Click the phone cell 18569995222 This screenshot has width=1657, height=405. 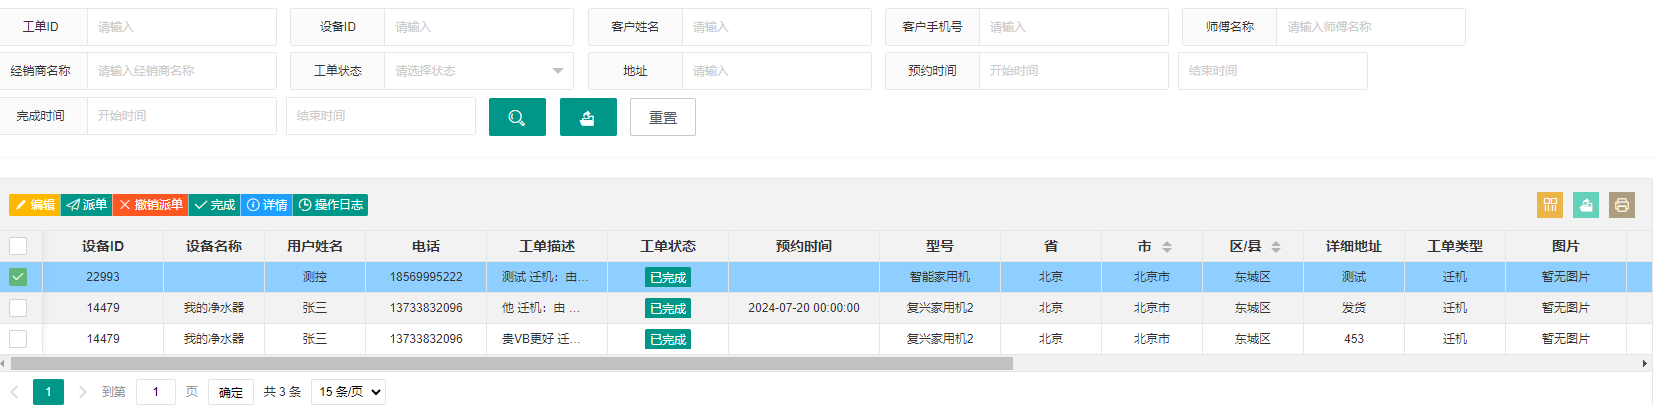[426, 277]
